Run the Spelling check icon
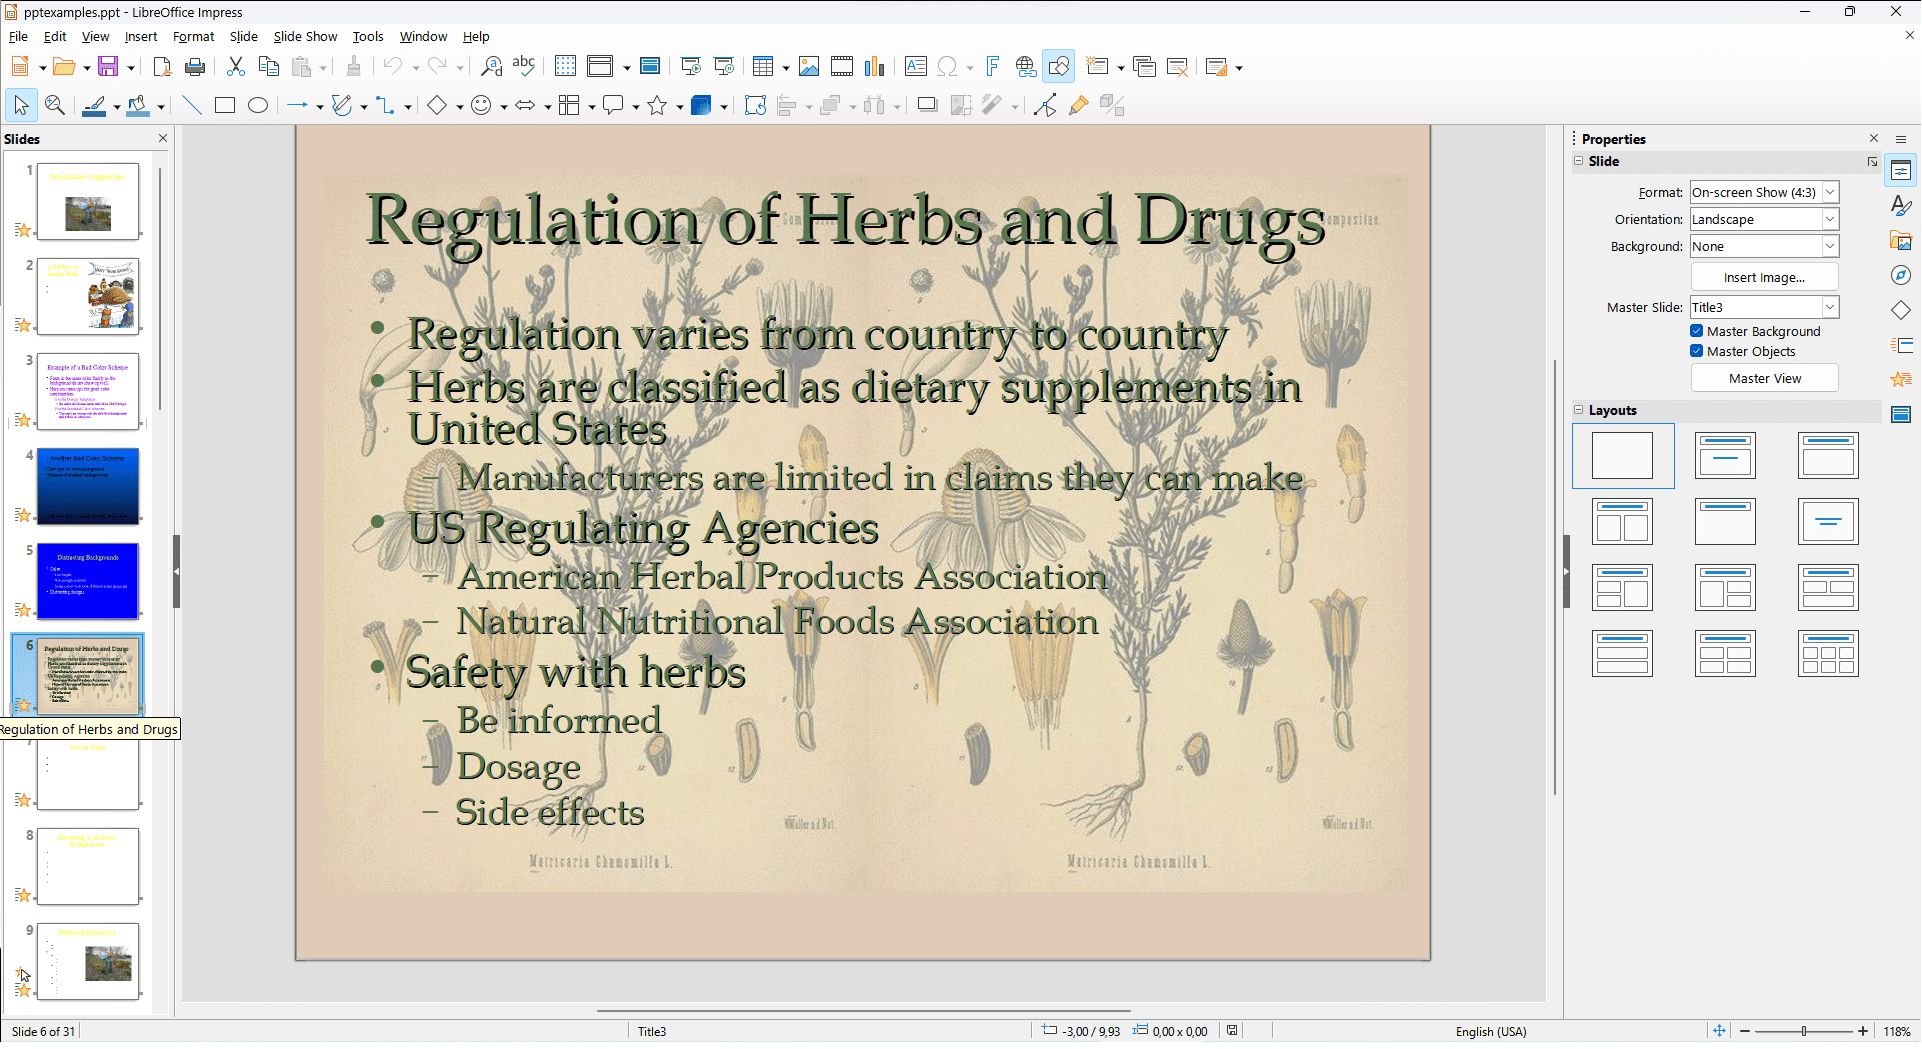Image resolution: width=1922 pixels, height=1049 pixels. 524,67
